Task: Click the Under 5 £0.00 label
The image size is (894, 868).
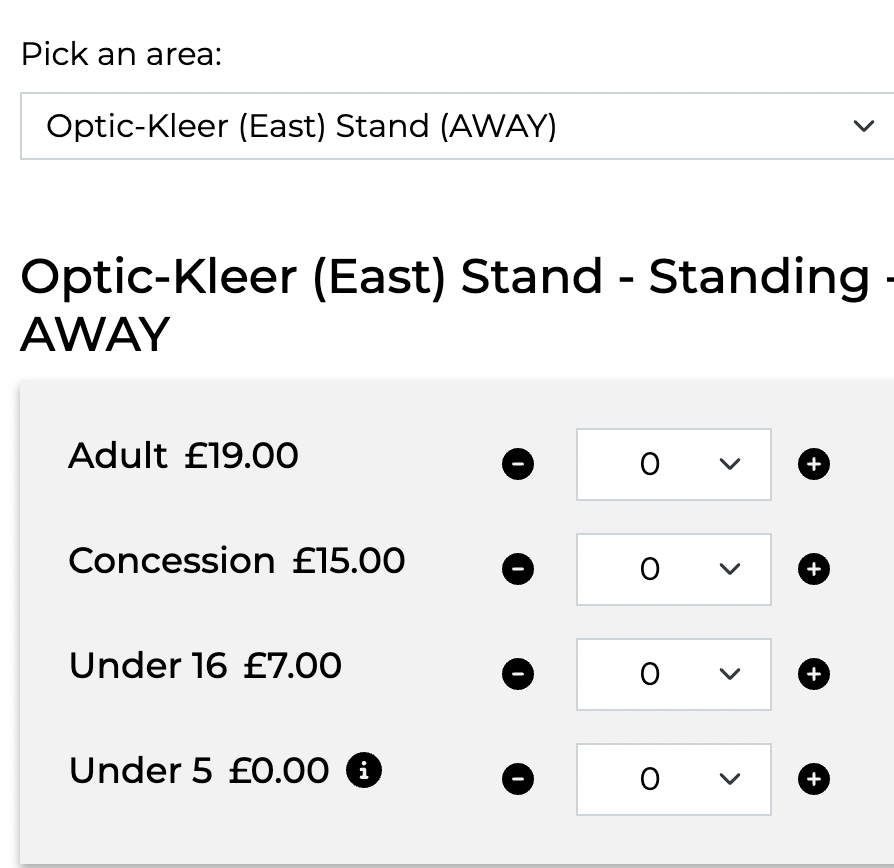Action: tap(198, 771)
